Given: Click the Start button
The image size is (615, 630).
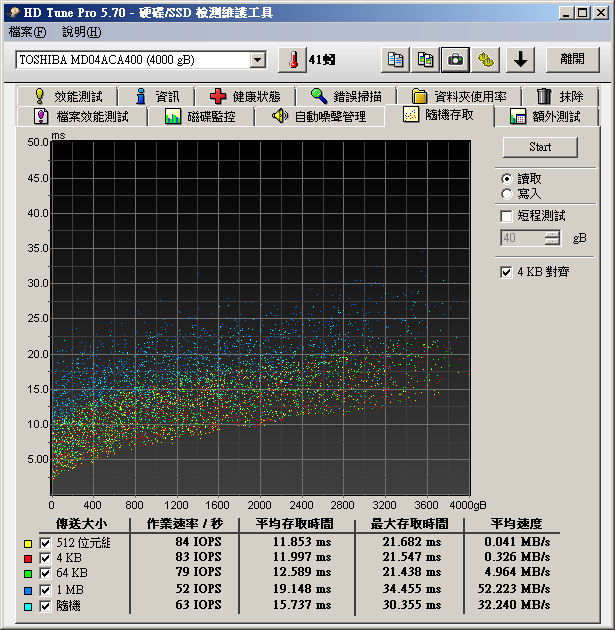Looking at the screenshot, I should [x=540, y=147].
